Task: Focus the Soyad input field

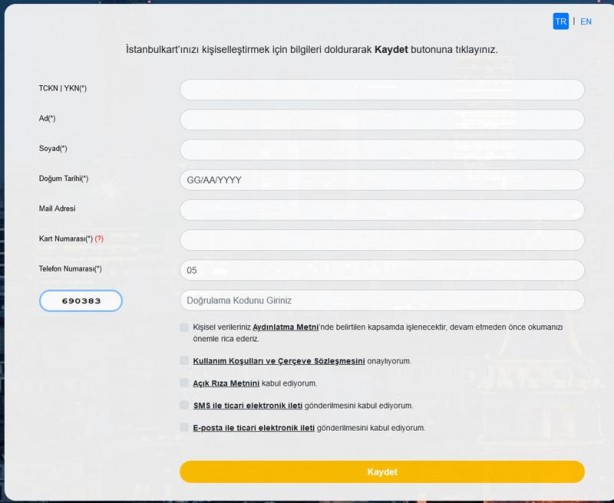Action: (382, 150)
